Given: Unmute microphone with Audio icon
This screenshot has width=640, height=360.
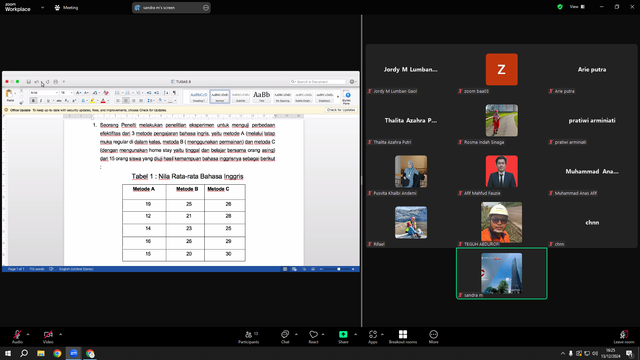Looking at the screenshot, I should click(x=17, y=336).
